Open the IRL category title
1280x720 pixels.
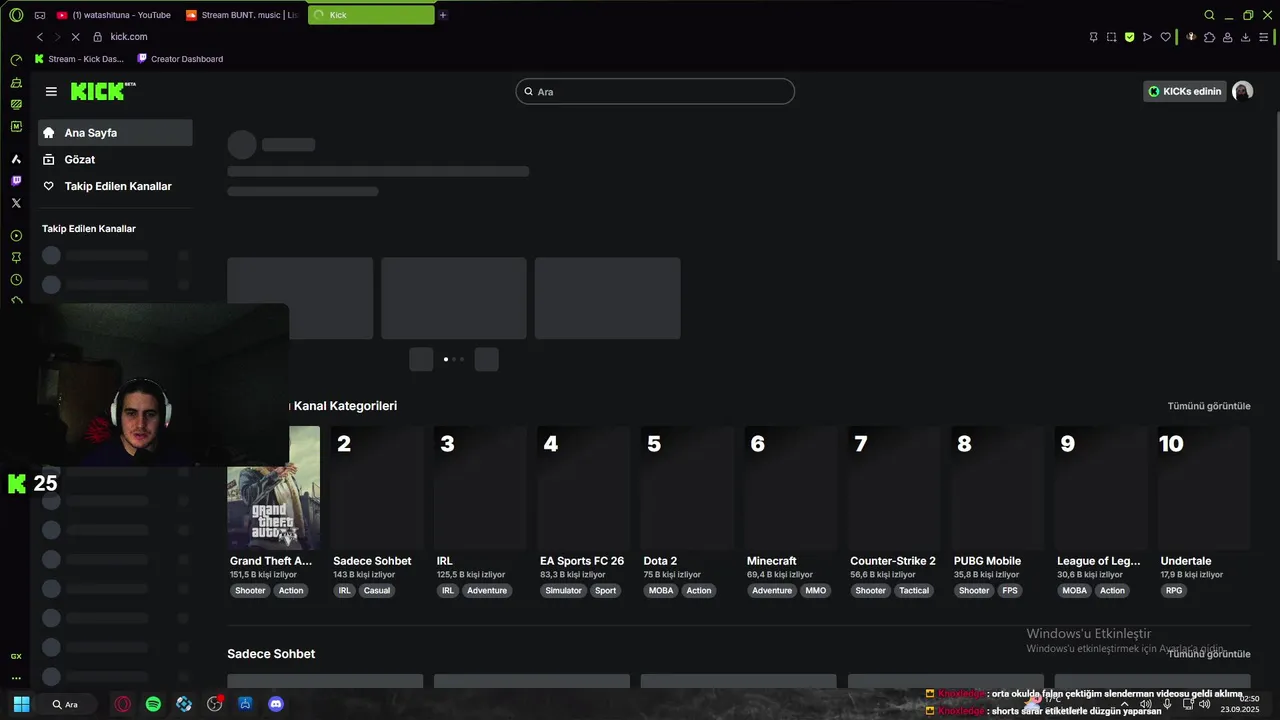tap(445, 561)
